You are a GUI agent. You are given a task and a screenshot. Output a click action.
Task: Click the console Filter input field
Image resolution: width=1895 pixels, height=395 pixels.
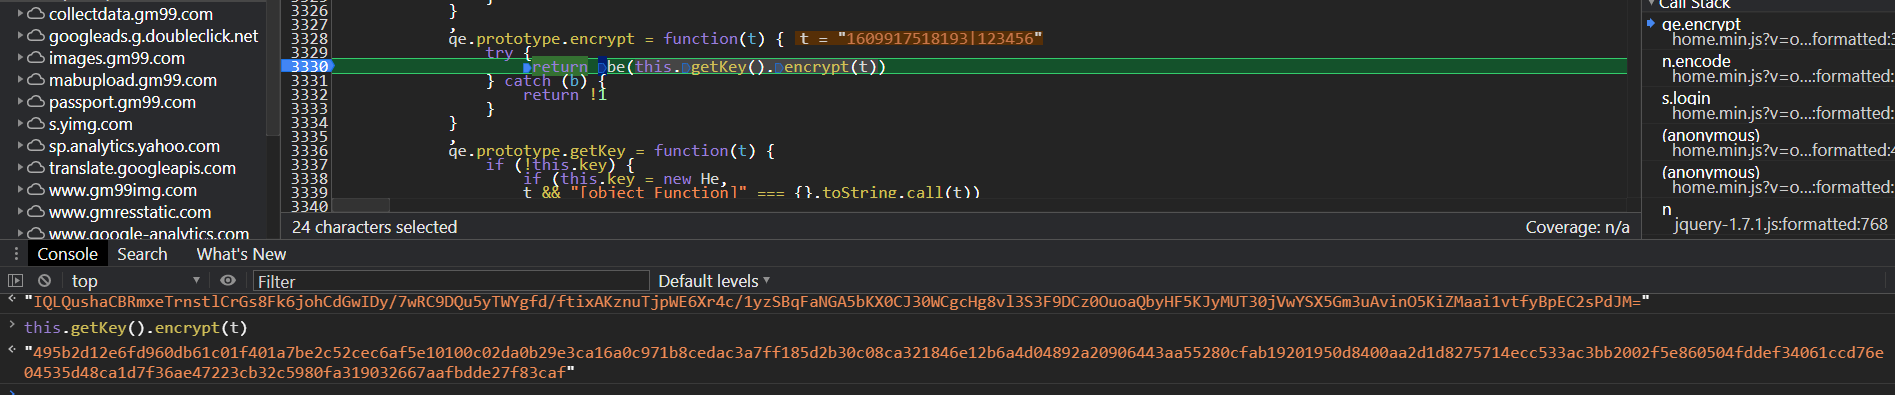(451, 281)
